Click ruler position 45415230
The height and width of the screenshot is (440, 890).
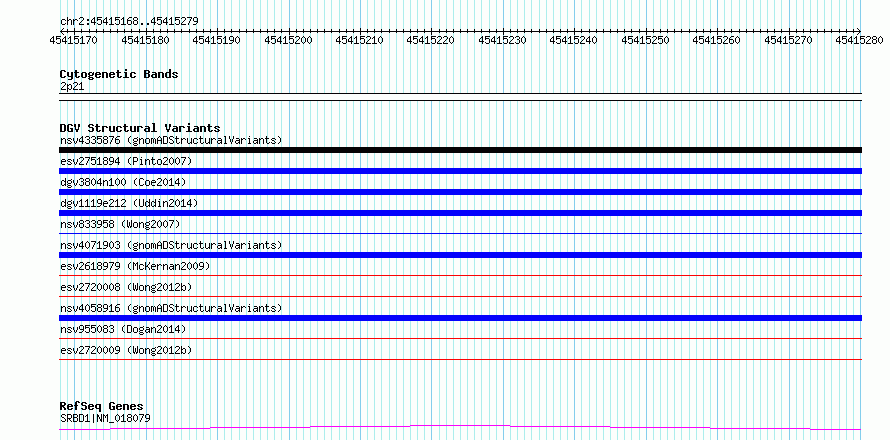click(x=502, y=40)
